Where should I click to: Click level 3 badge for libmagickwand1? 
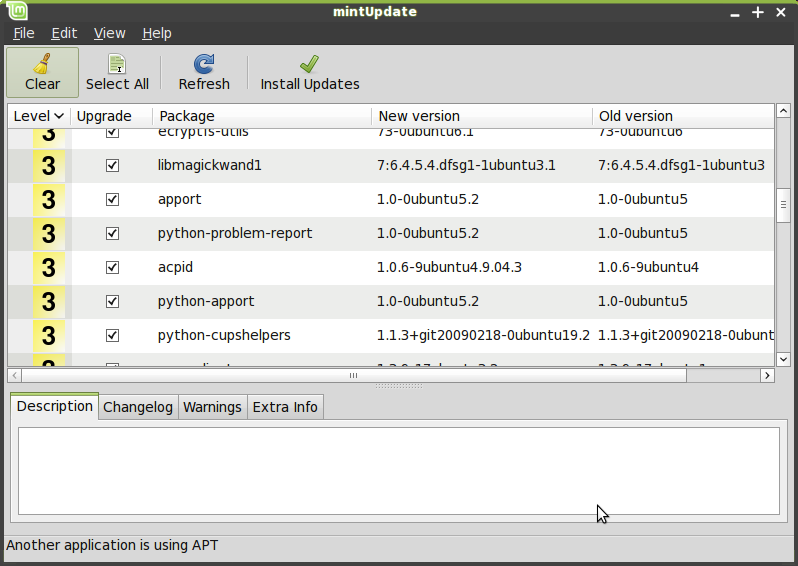(x=49, y=165)
